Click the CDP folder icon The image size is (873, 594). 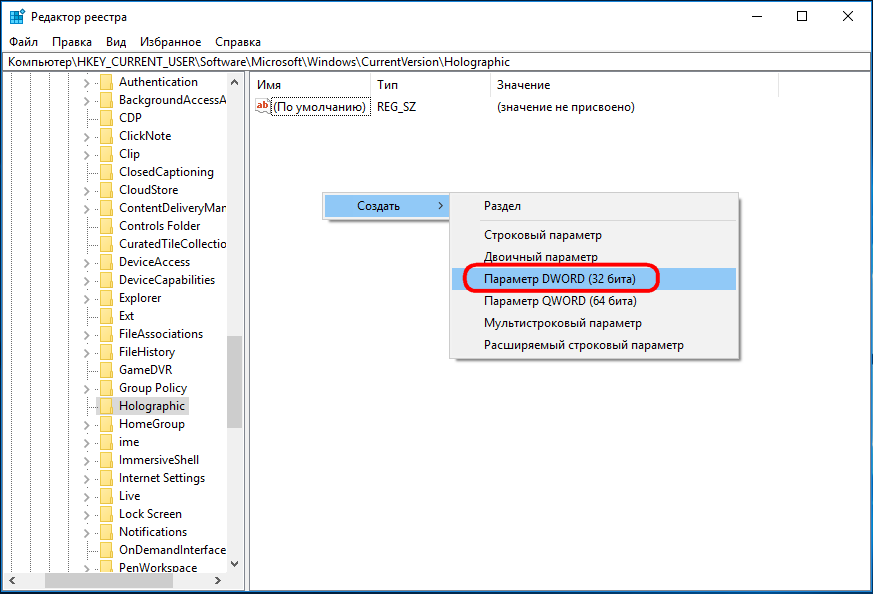pyautogui.click(x=106, y=118)
